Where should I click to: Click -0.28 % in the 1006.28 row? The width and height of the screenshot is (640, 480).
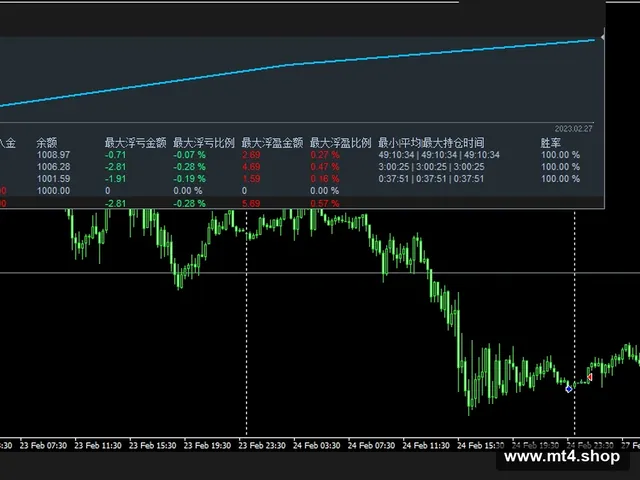[189, 167]
